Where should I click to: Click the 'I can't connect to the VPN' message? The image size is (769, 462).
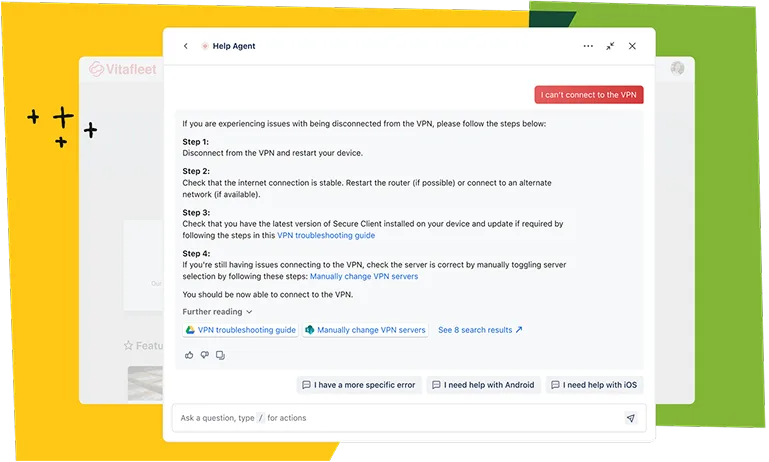[589, 95]
